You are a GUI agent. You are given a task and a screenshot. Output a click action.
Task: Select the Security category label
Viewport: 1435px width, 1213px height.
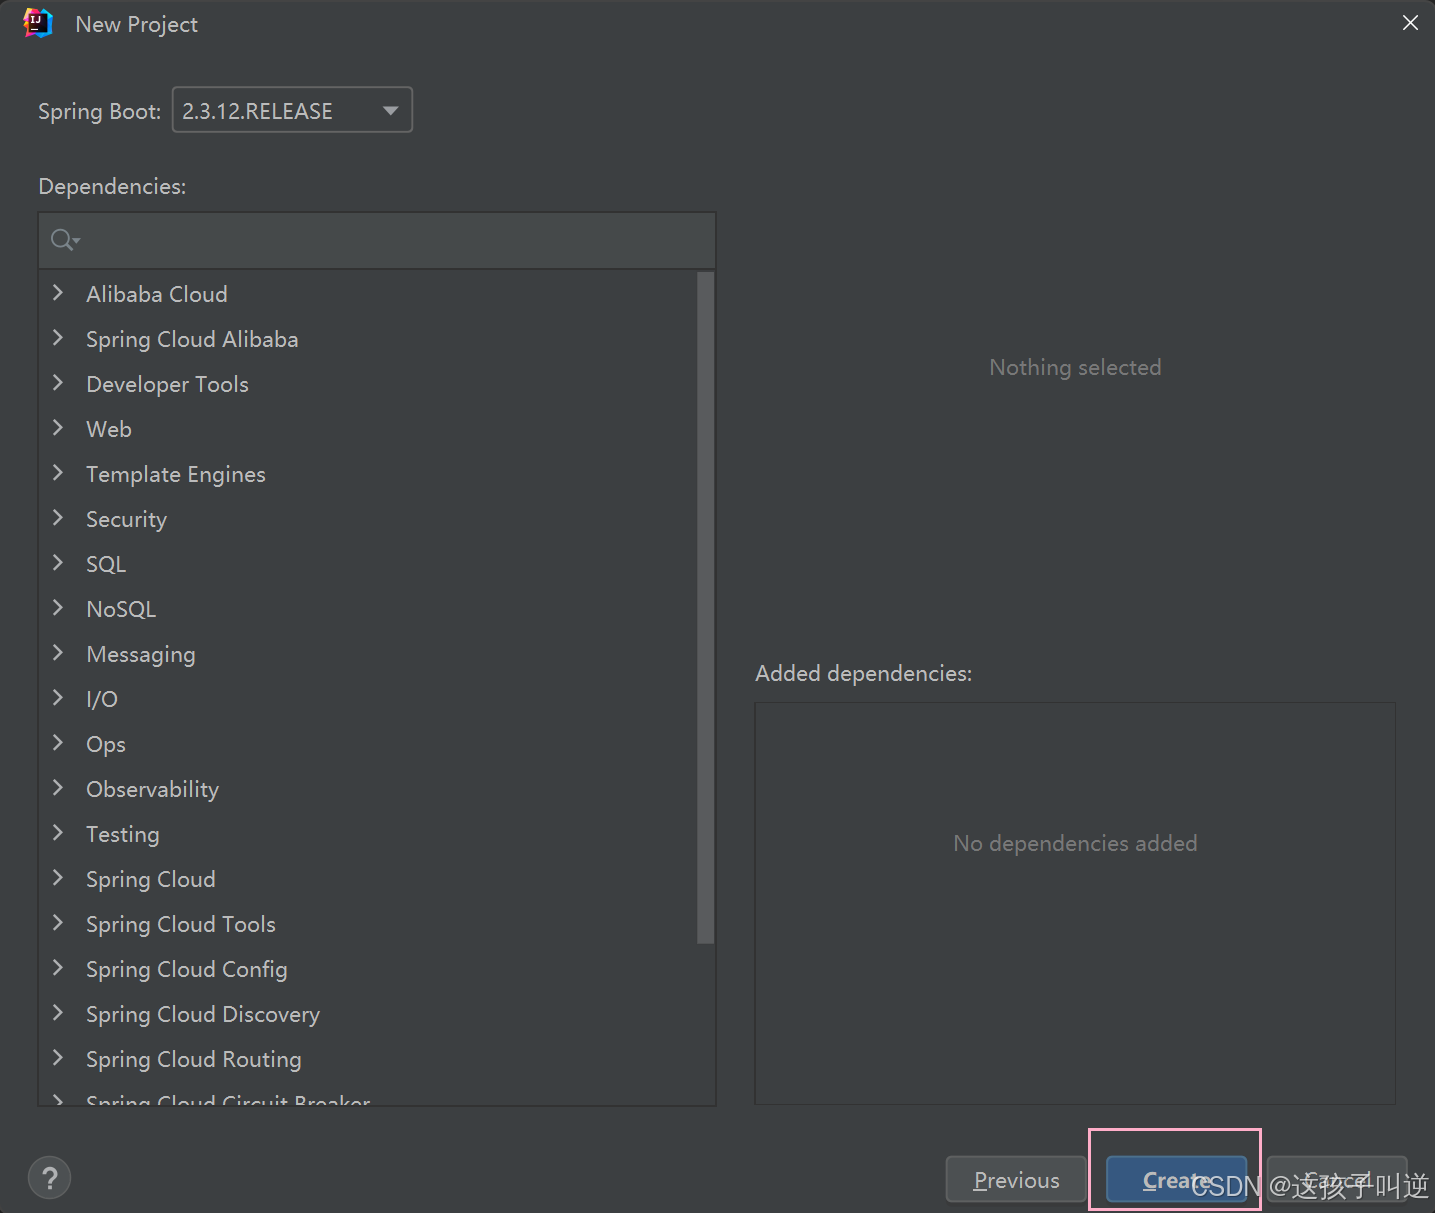click(126, 520)
